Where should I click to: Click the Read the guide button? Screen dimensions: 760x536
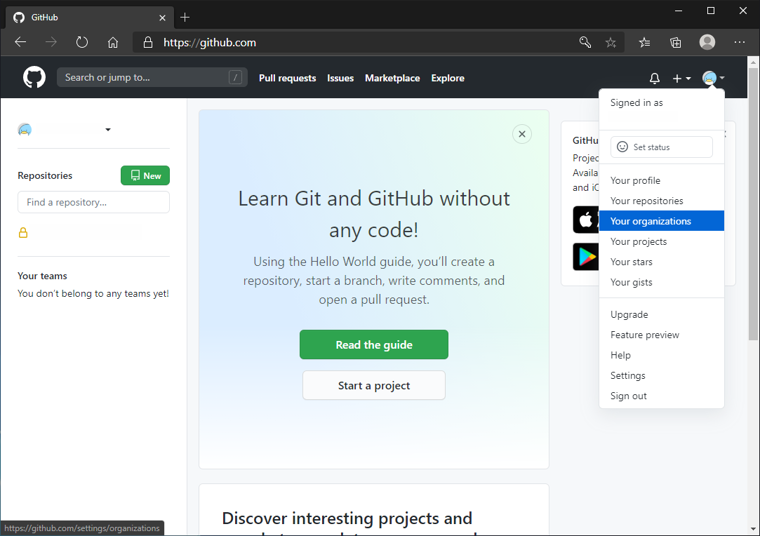coord(374,345)
